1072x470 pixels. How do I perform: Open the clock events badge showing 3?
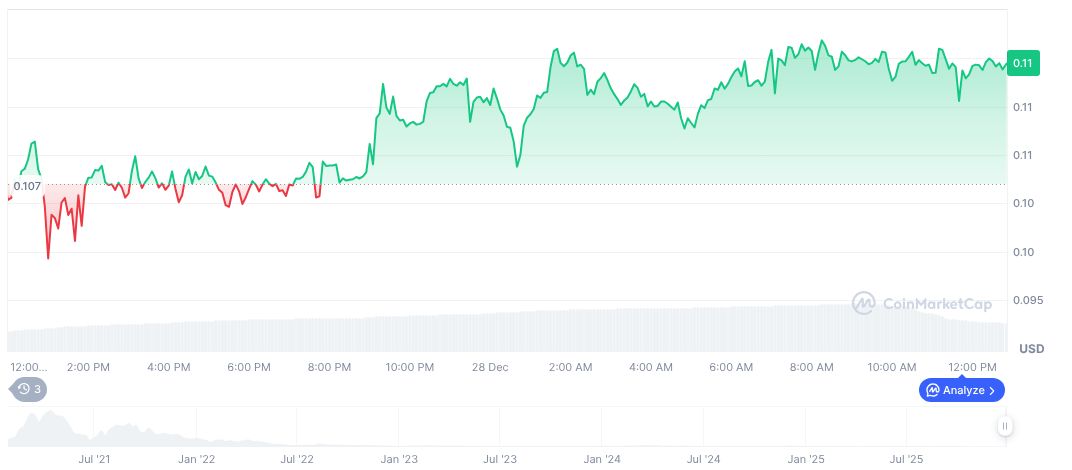pyautogui.click(x=30, y=389)
